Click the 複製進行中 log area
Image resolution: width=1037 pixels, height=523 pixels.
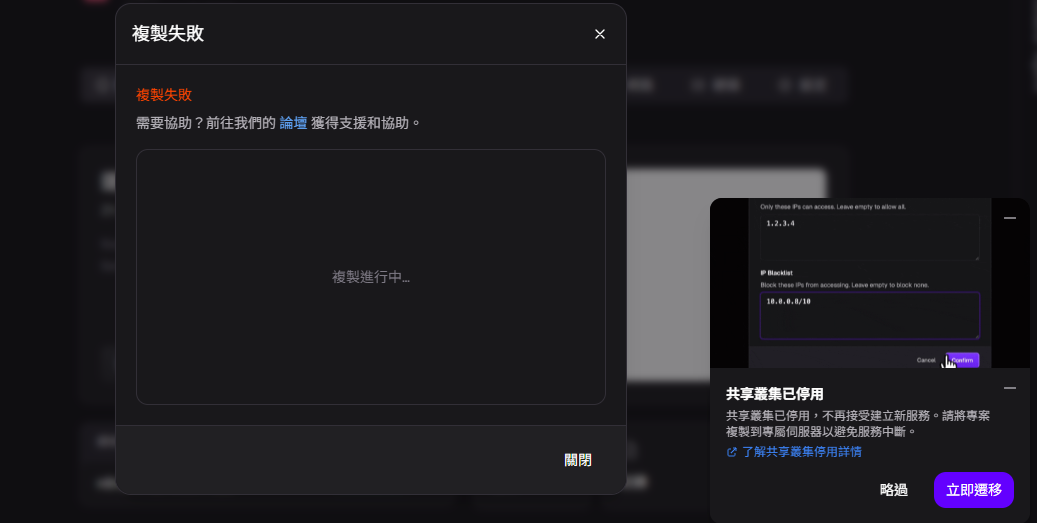(x=370, y=277)
